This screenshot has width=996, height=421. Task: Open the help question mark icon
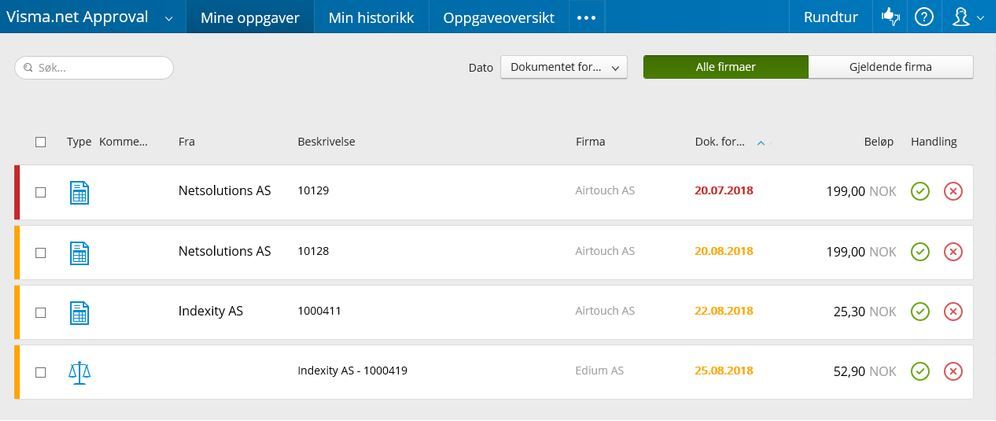(x=924, y=17)
